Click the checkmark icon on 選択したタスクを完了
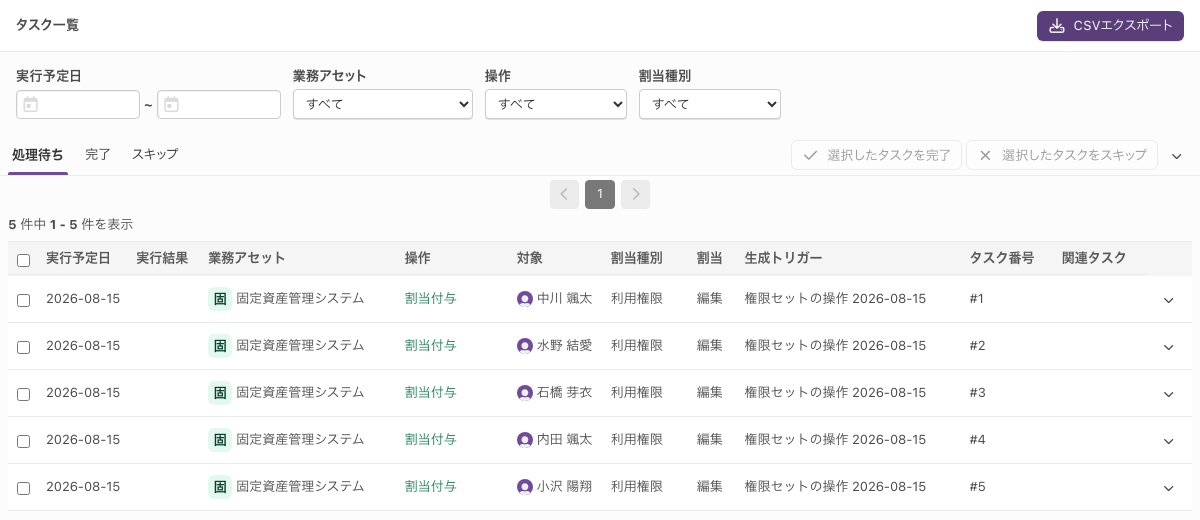This screenshot has width=1200, height=520. pos(811,155)
